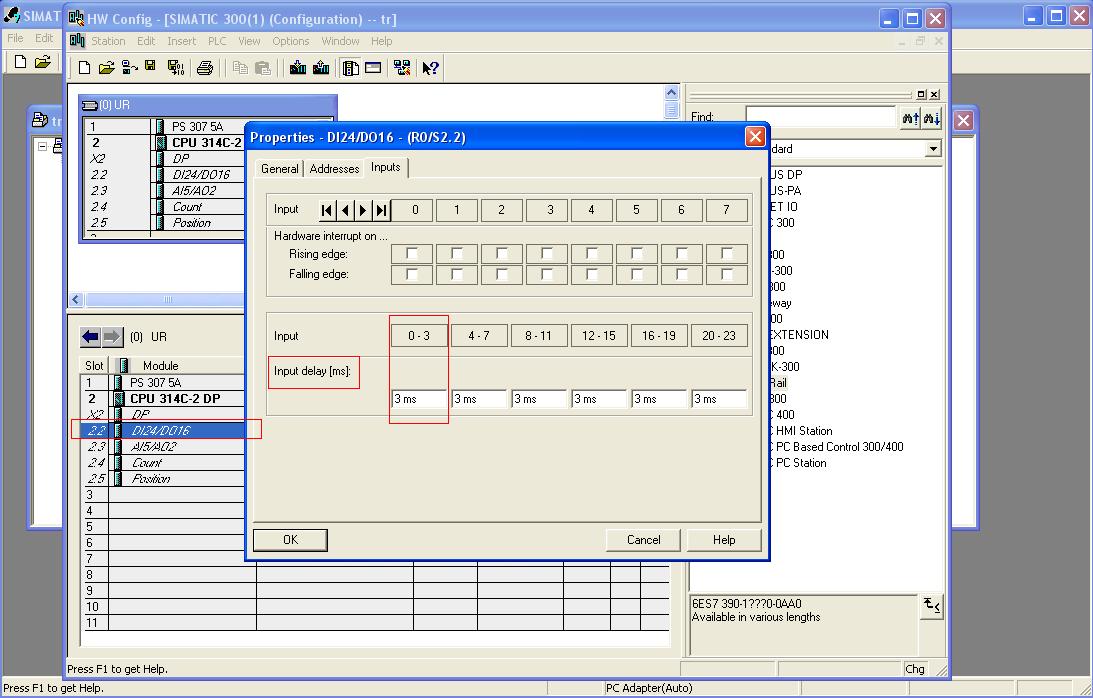Select the Inputs tab
Viewport: 1093px width, 698px height.
coord(385,167)
